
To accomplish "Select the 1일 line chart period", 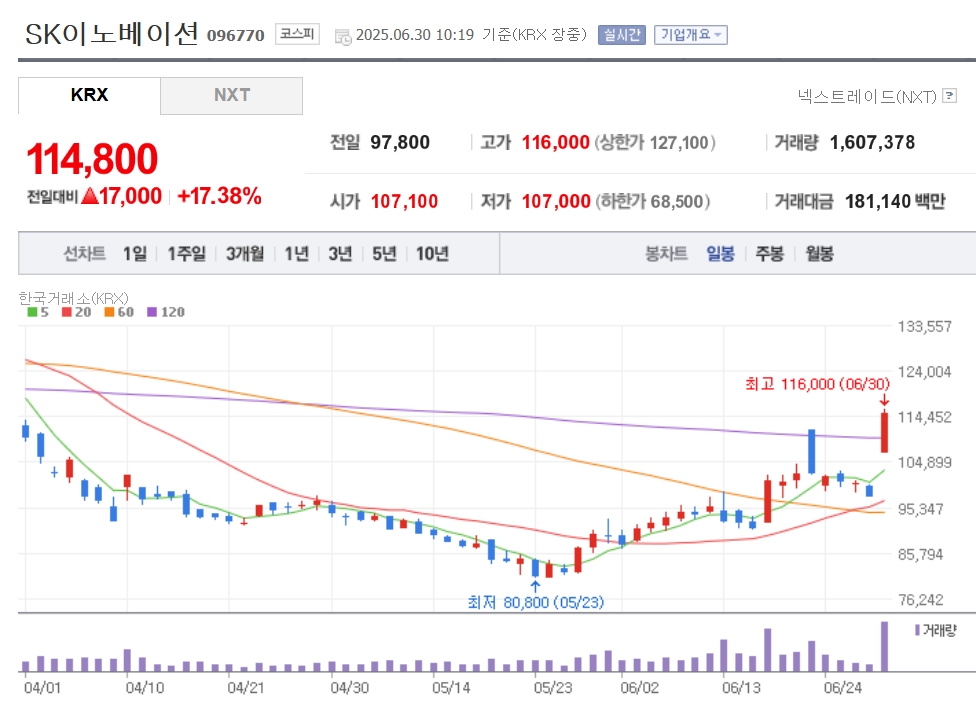I will pos(134,253).
